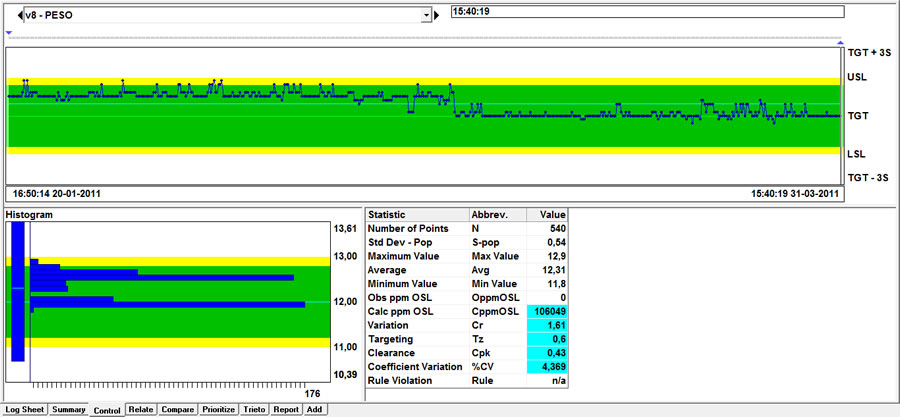
Task: Open the Prioritize tab
Action: tap(219, 409)
